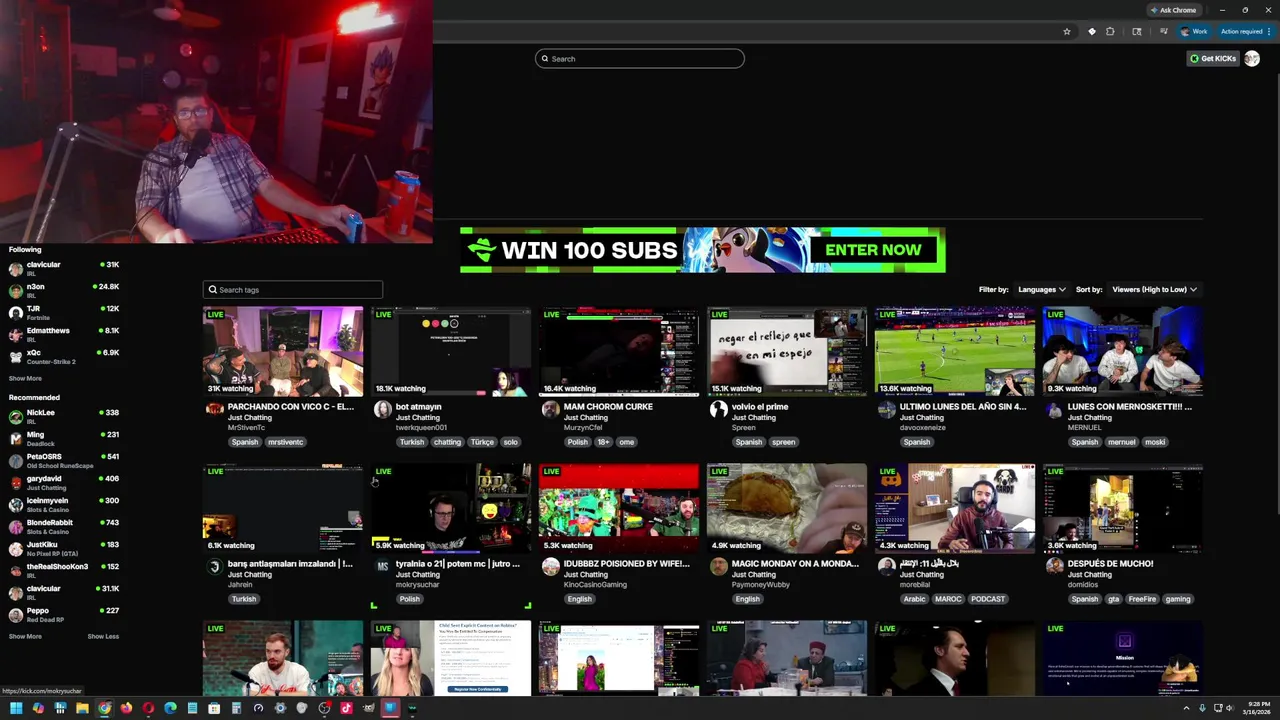1280x720 pixels.
Task: Select the moski tag
Action: tap(1155, 442)
